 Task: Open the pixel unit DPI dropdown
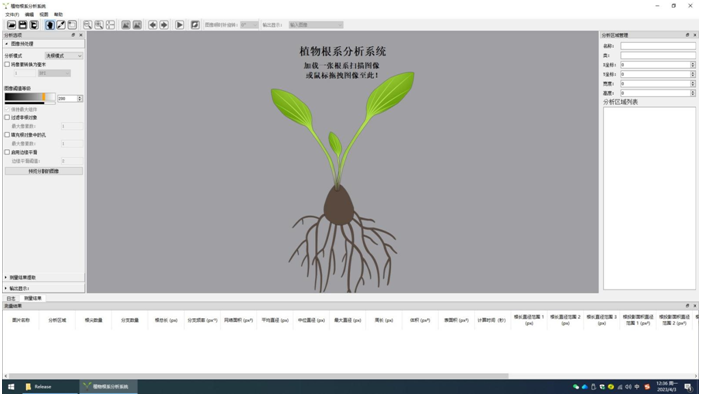[x=54, y=73]
